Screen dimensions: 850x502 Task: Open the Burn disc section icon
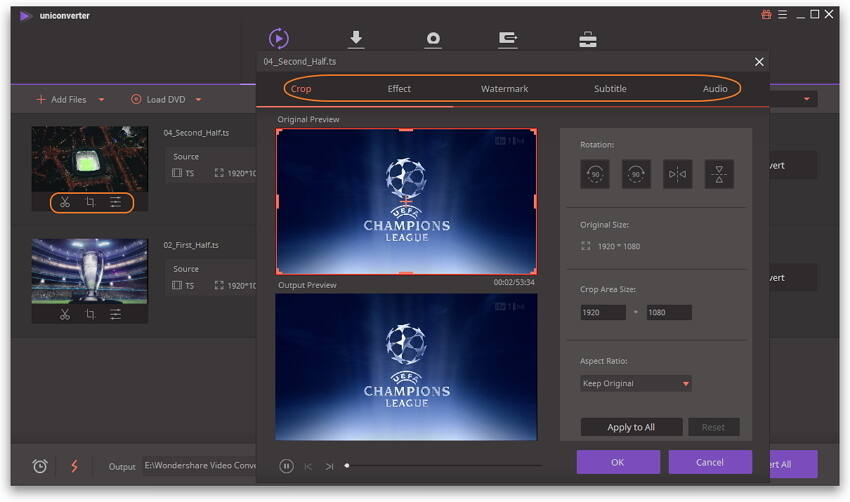[433, 40]
